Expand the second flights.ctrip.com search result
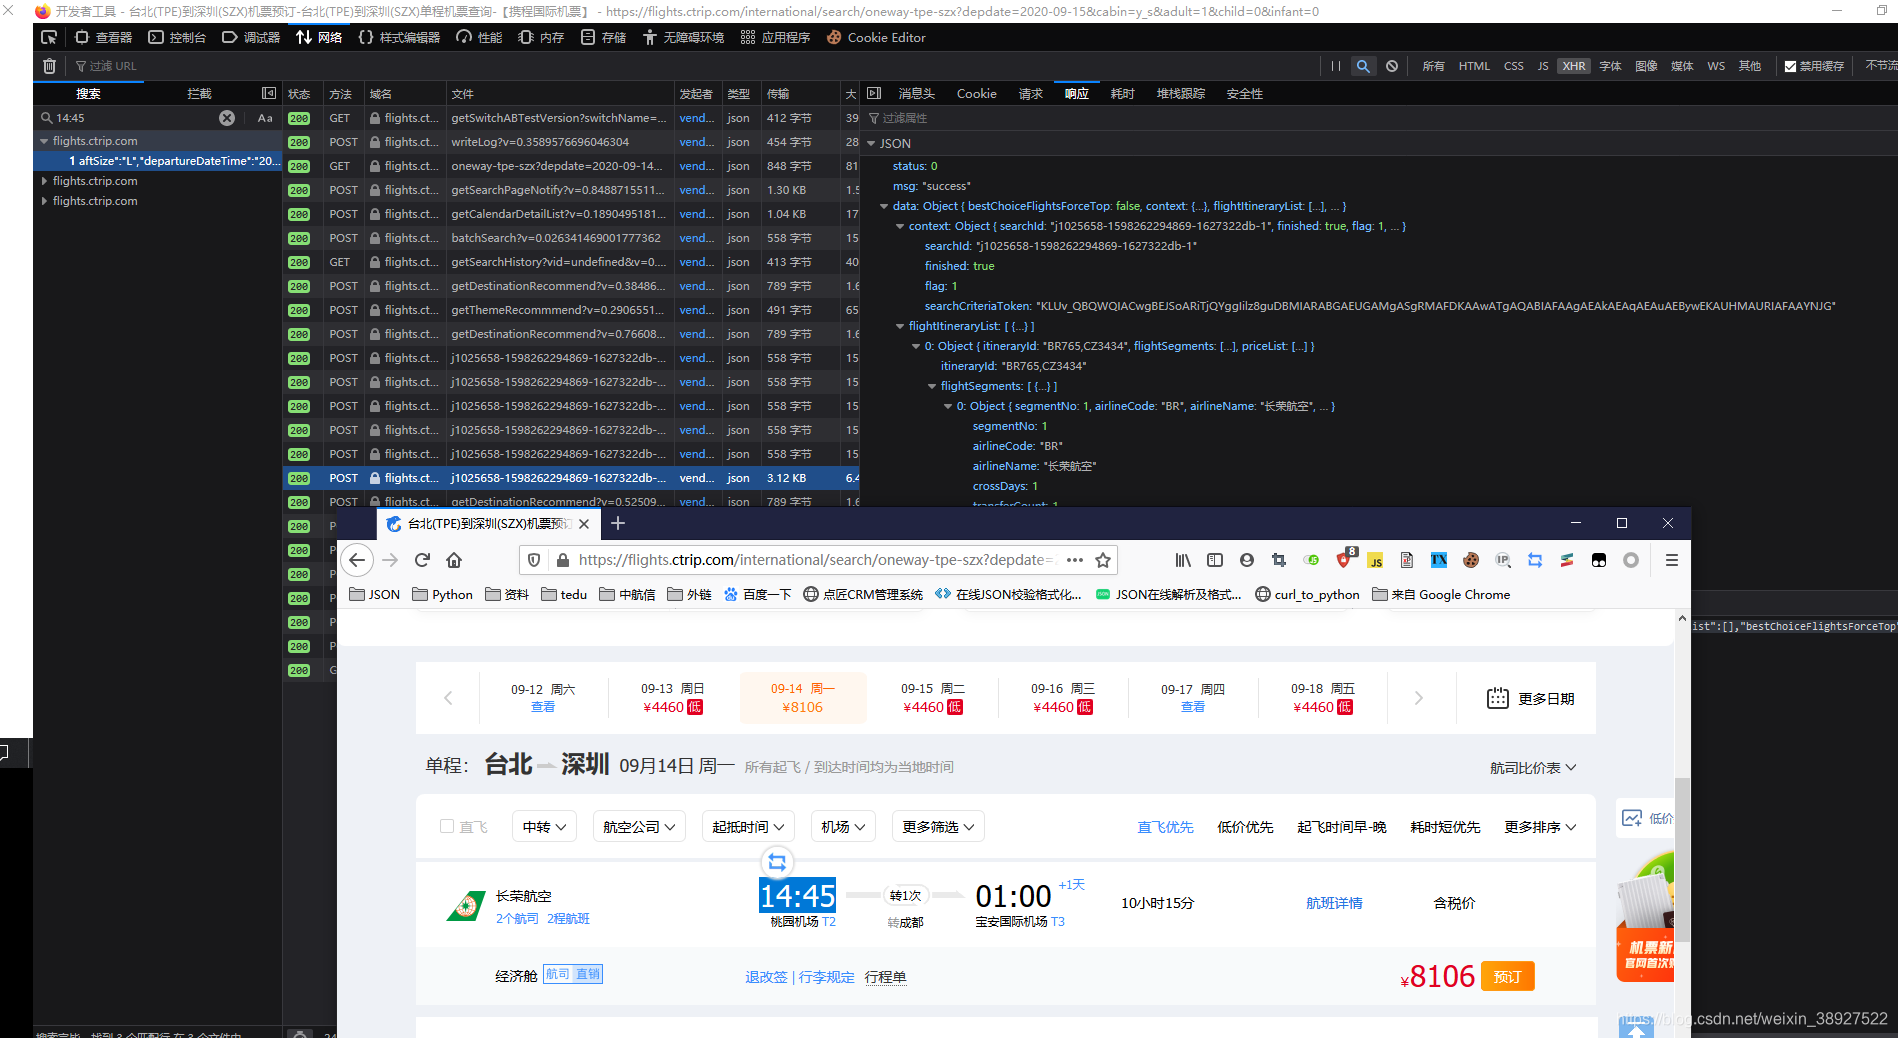Image resolution: width=1898 pixels, height=1038 pixels. (44, 181)
